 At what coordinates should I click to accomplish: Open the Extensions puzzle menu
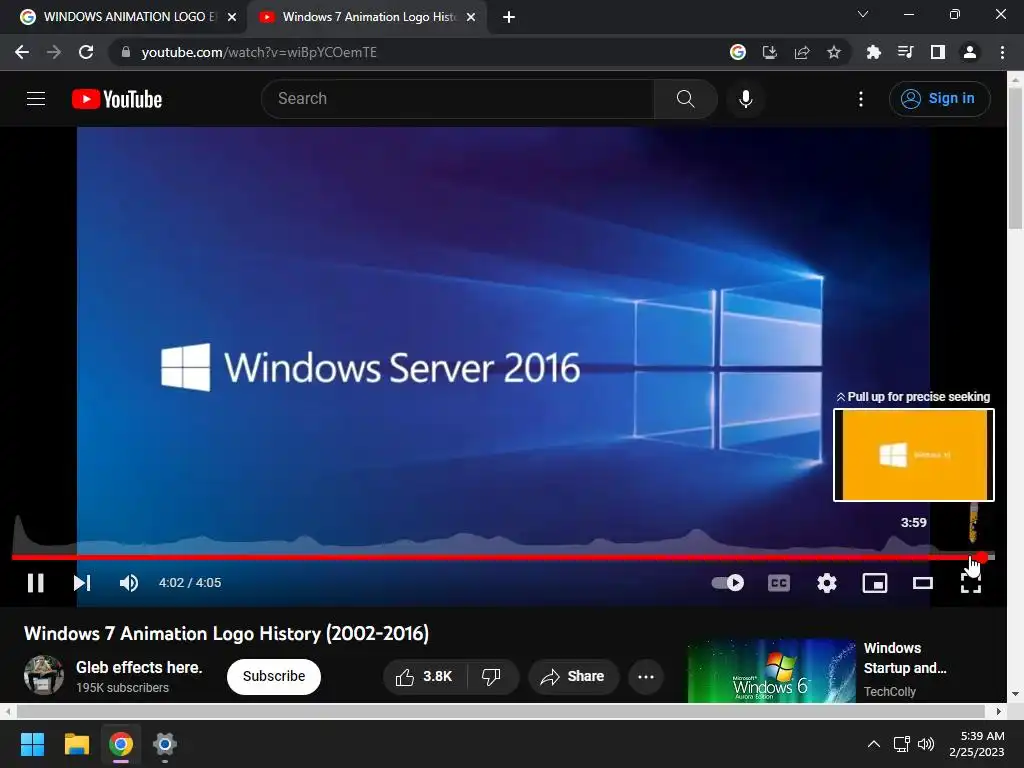click(x=873, y=52)
